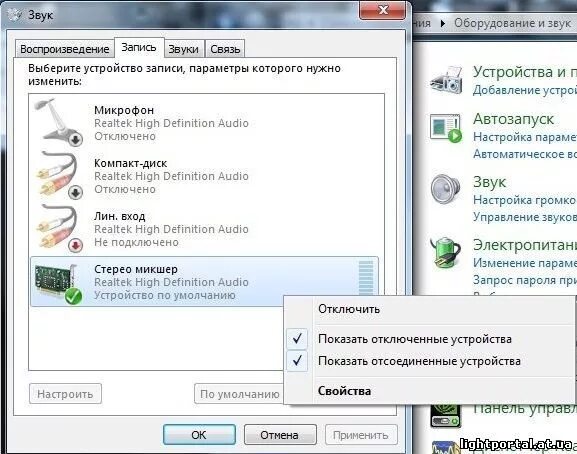The image size is (577, 454).
Task: Expand the breadcrumb arrow before Оборудование и звук
Action: click(443, 24)
